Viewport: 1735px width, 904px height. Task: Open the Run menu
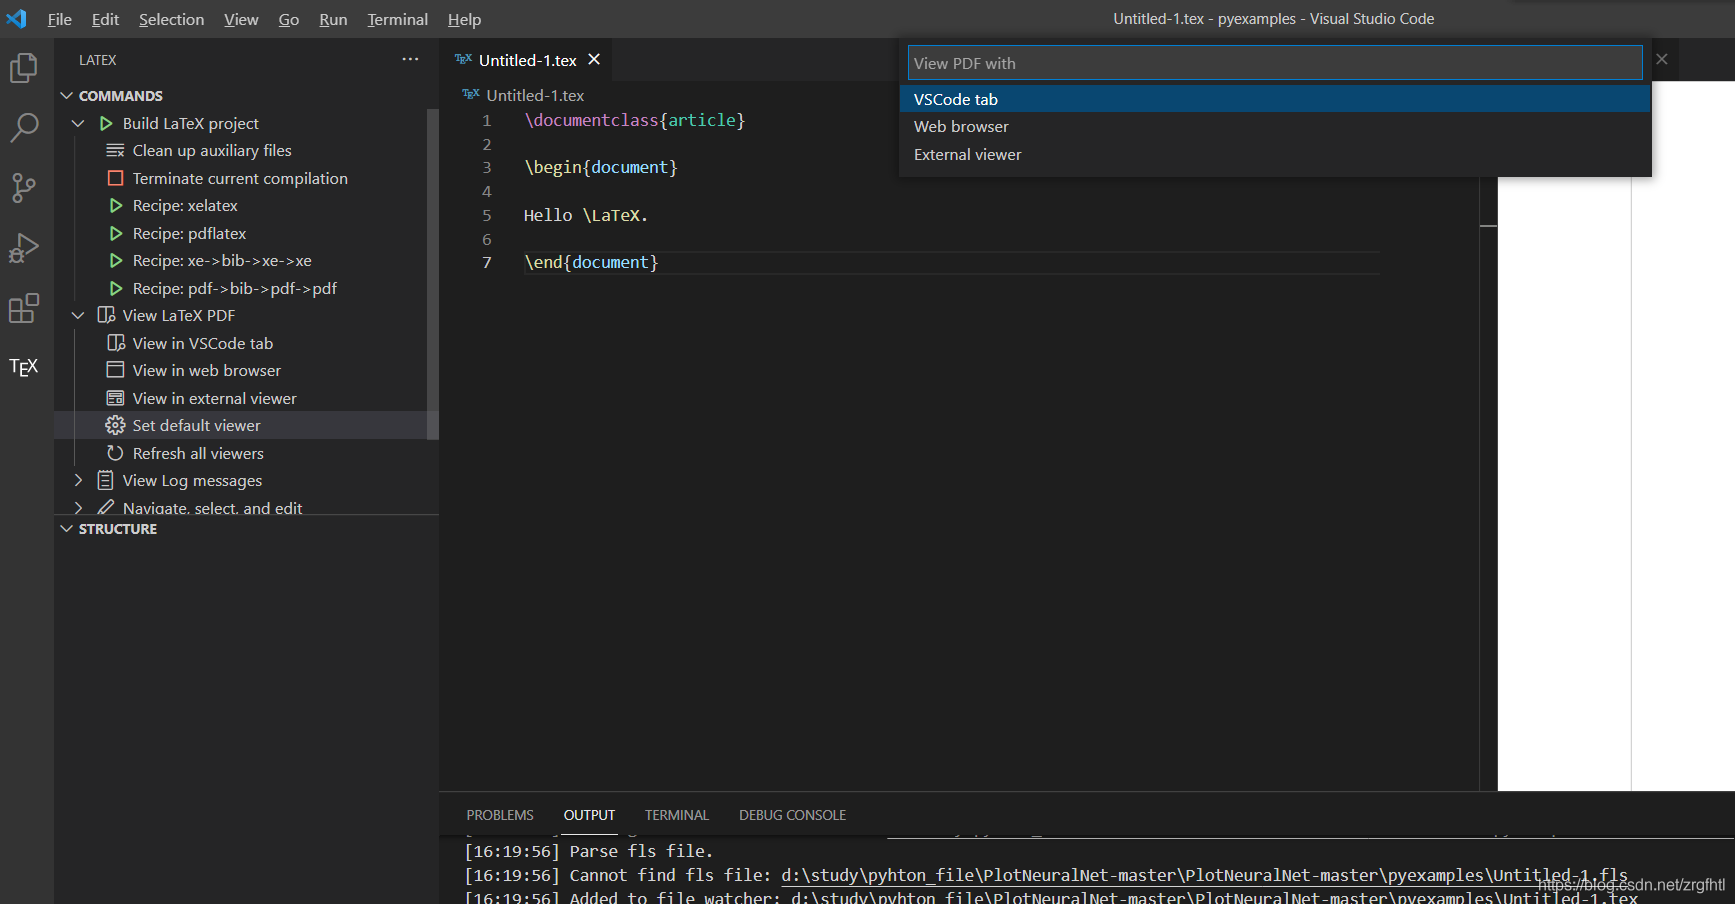tap(333, 19)
